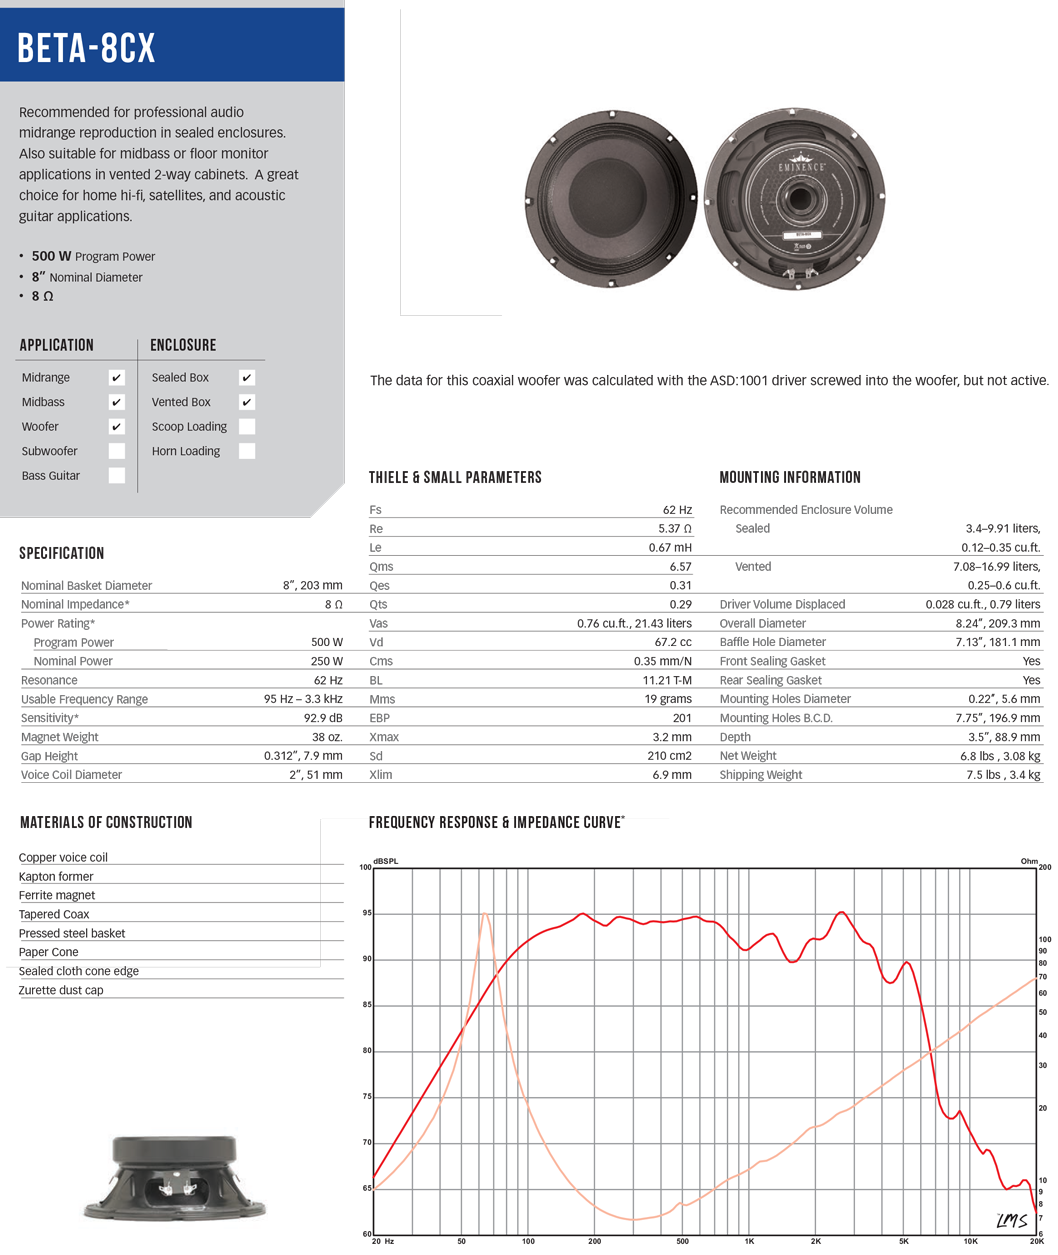The width and height of the screenshot is (1058, 1255).
Task: Click the frequency response and impedance chart
Action: click(x=704, y=1050)
